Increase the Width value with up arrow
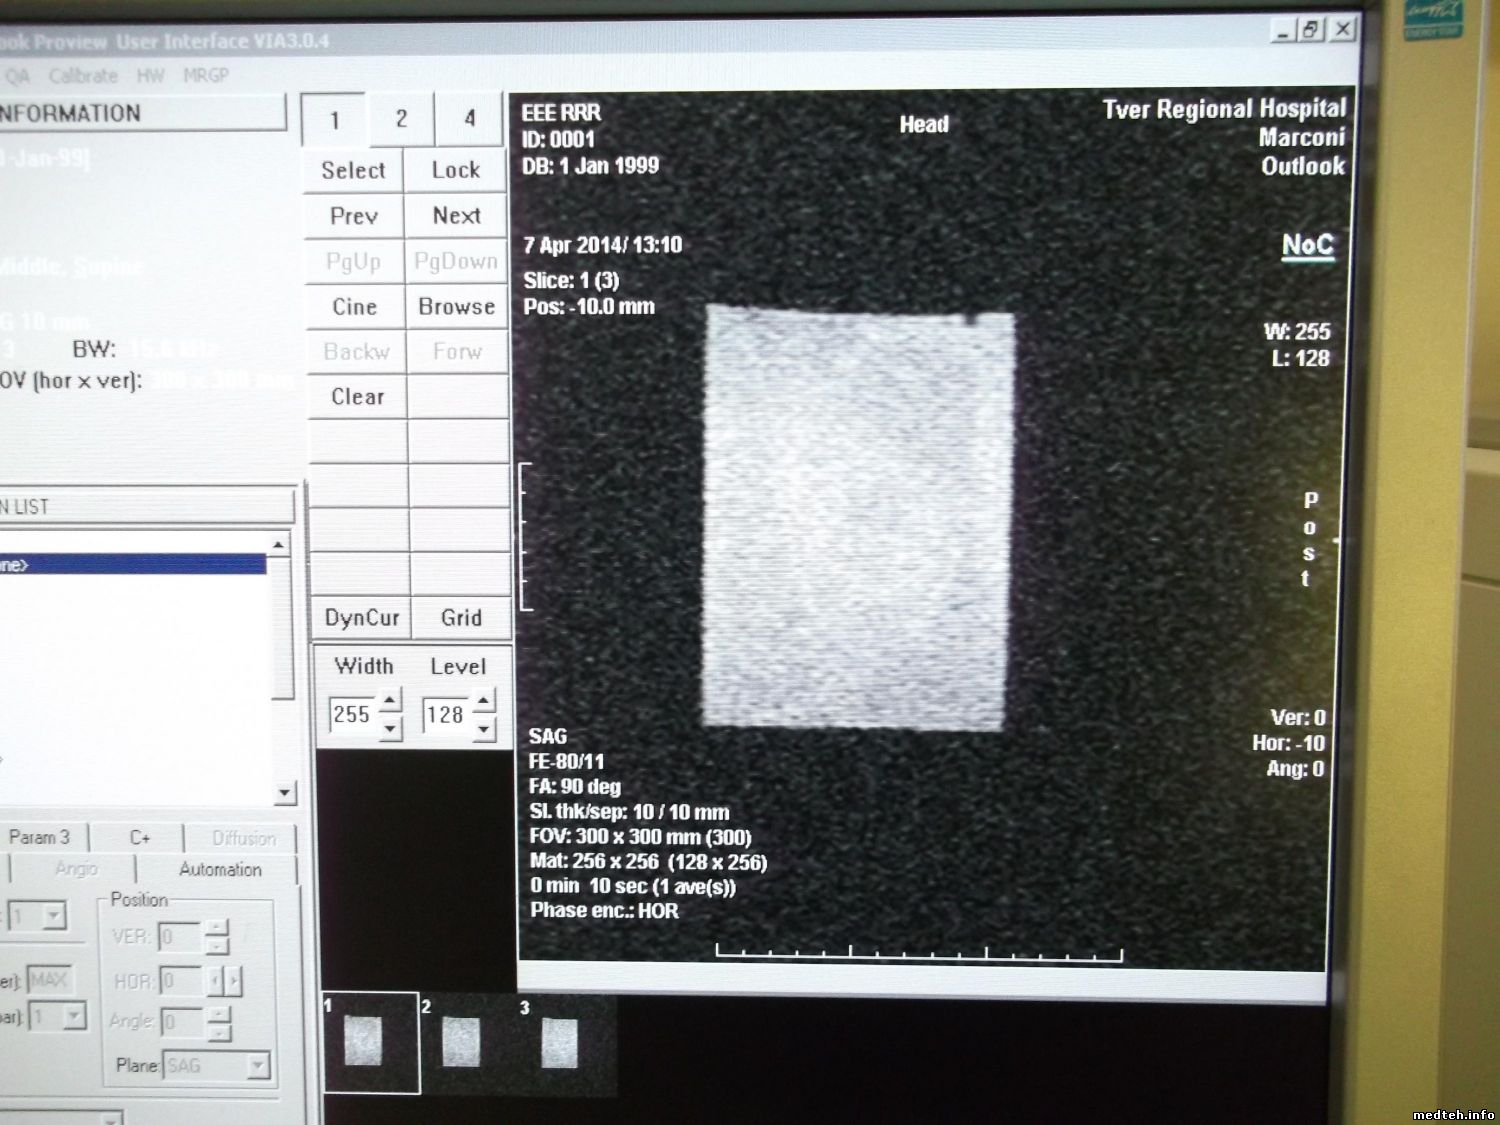Screen dimensions: 1500x1125 (x=391, y=700)
